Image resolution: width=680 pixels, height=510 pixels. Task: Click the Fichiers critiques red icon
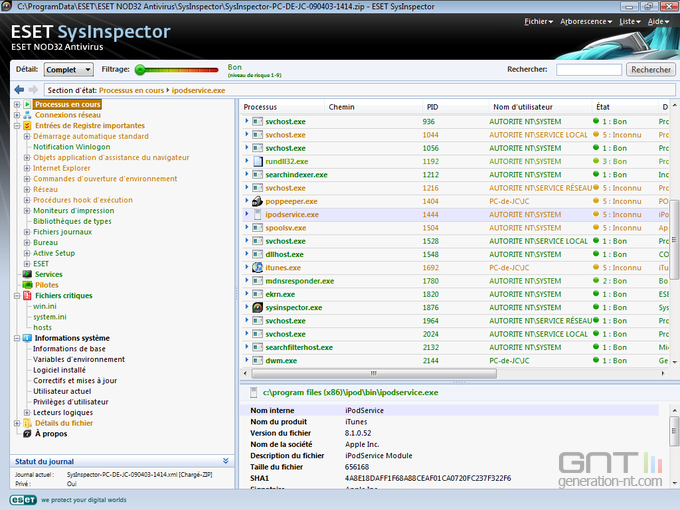(x=27, y=295)
